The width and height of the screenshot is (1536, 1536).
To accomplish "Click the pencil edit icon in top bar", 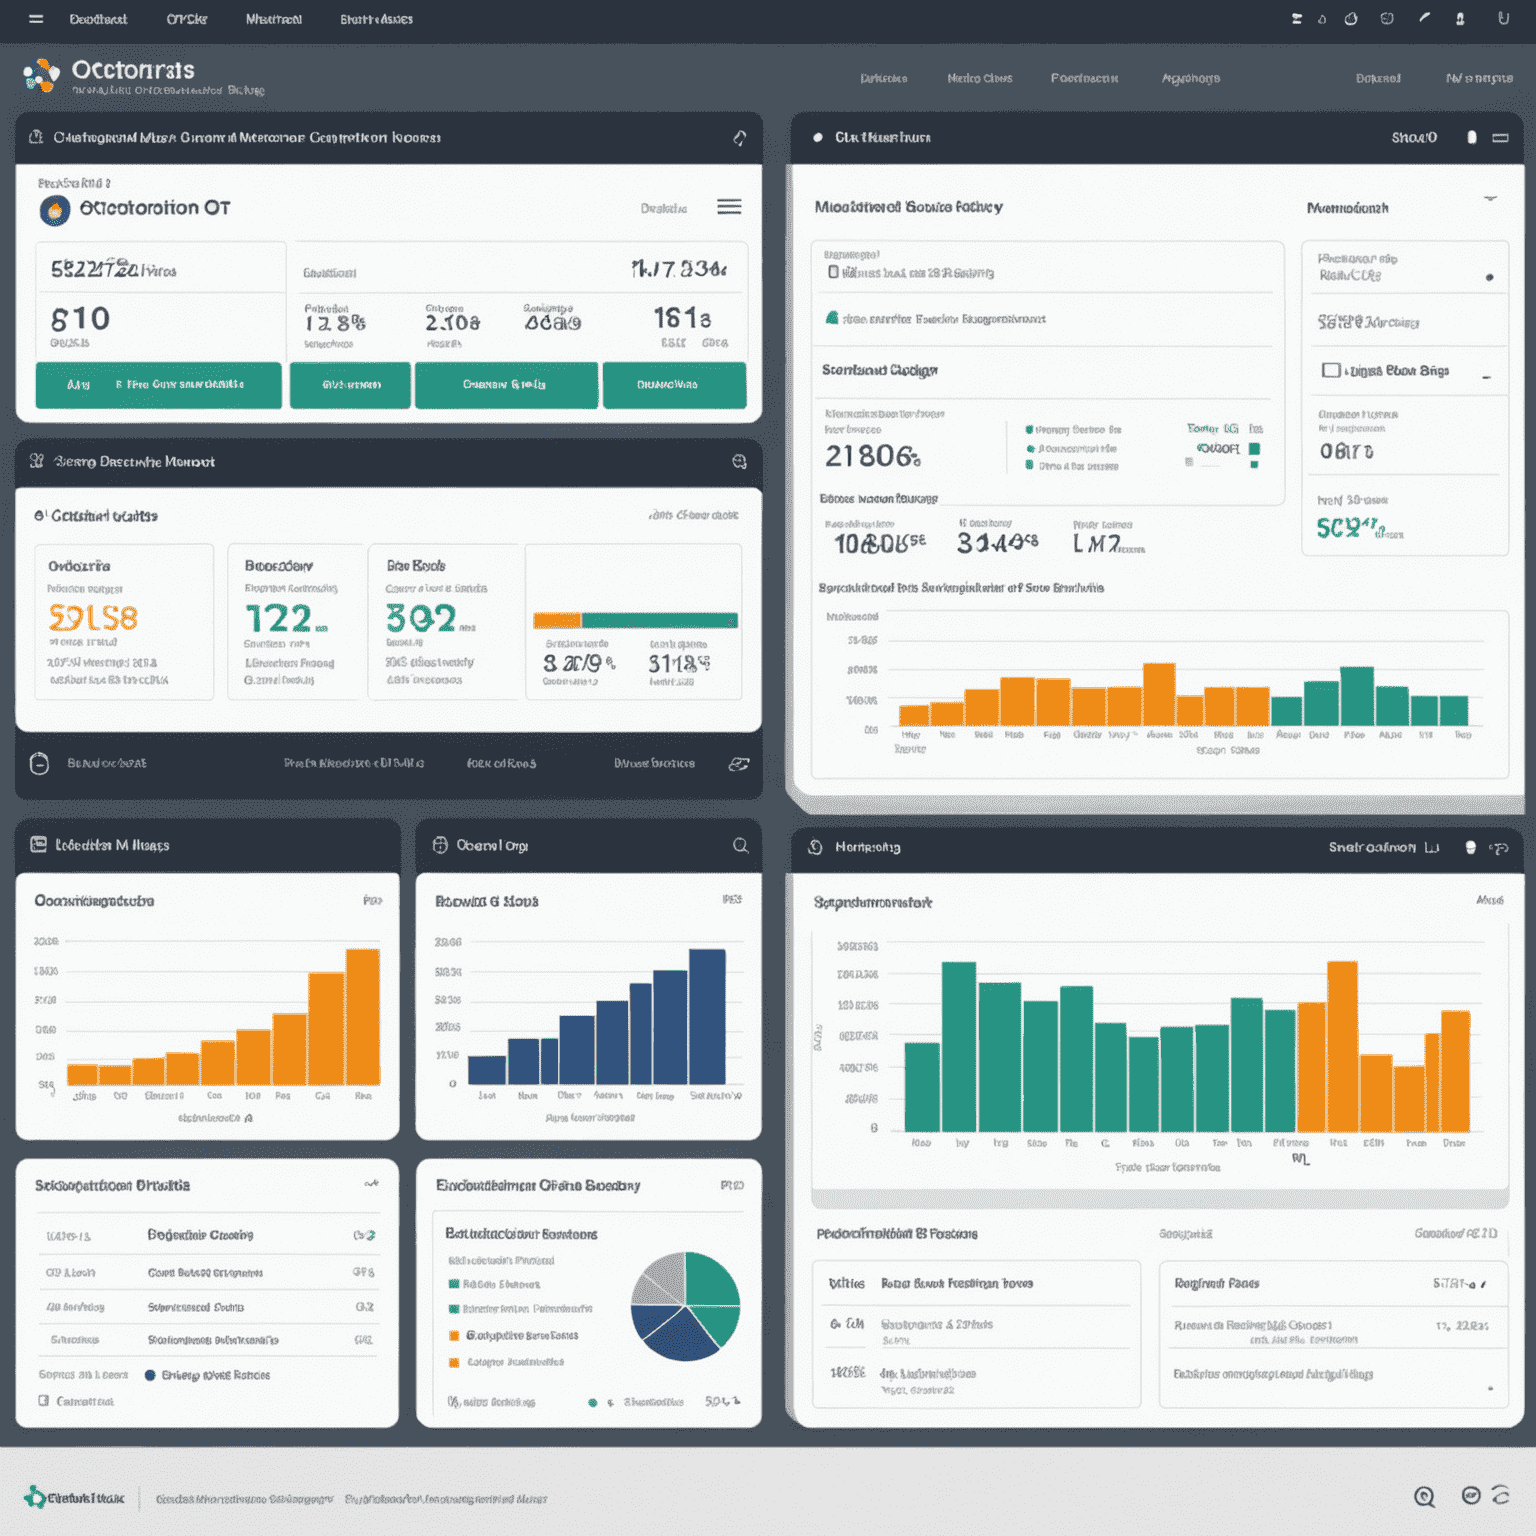I will coord(1424,18).
